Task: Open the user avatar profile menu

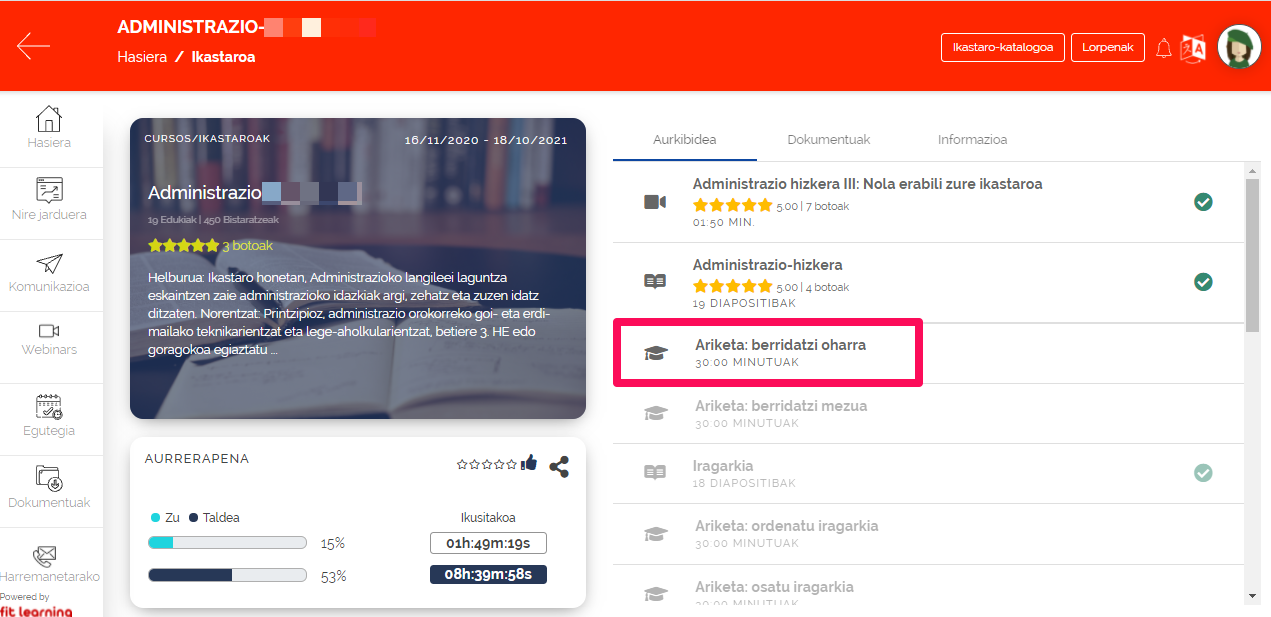Action: (1239, 47)
